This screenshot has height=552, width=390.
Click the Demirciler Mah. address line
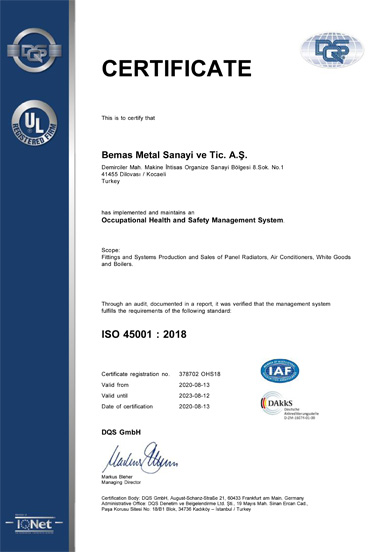click(193, 167)
